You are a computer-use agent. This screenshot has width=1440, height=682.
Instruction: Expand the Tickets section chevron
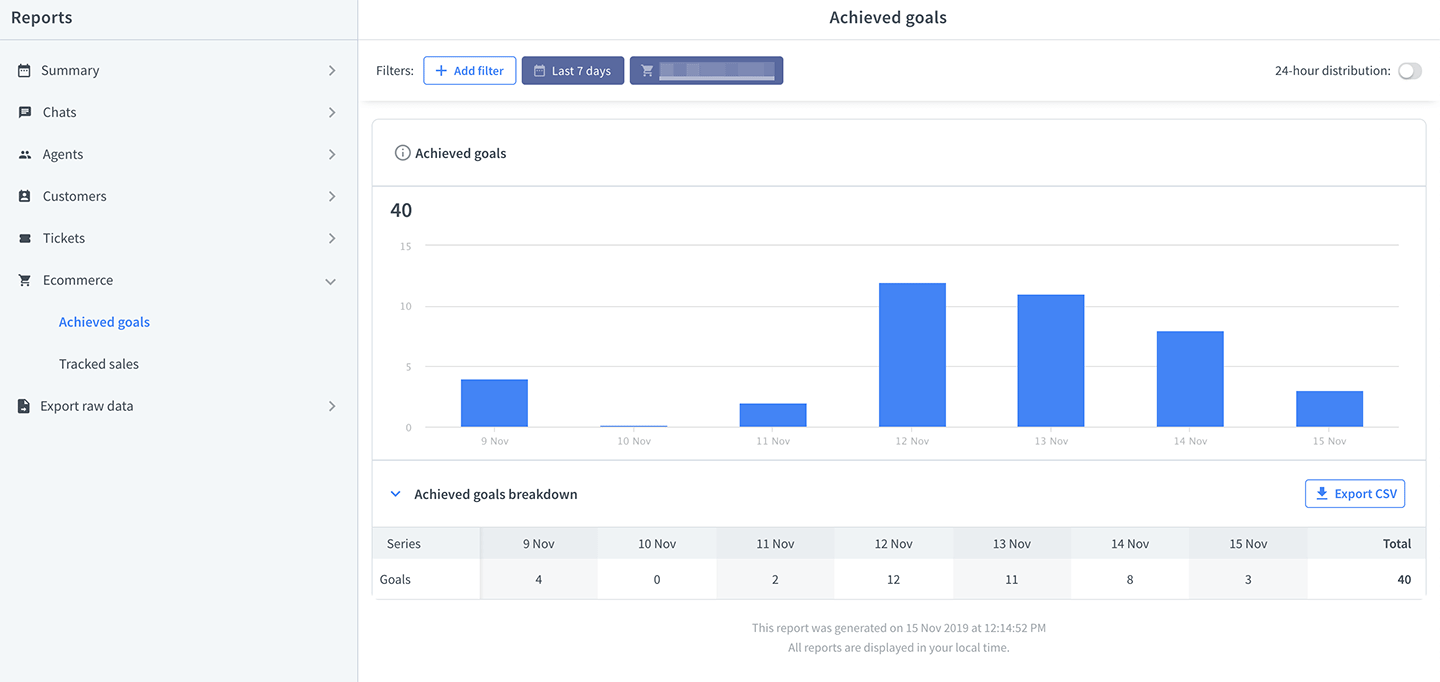[x=332, y=239]
